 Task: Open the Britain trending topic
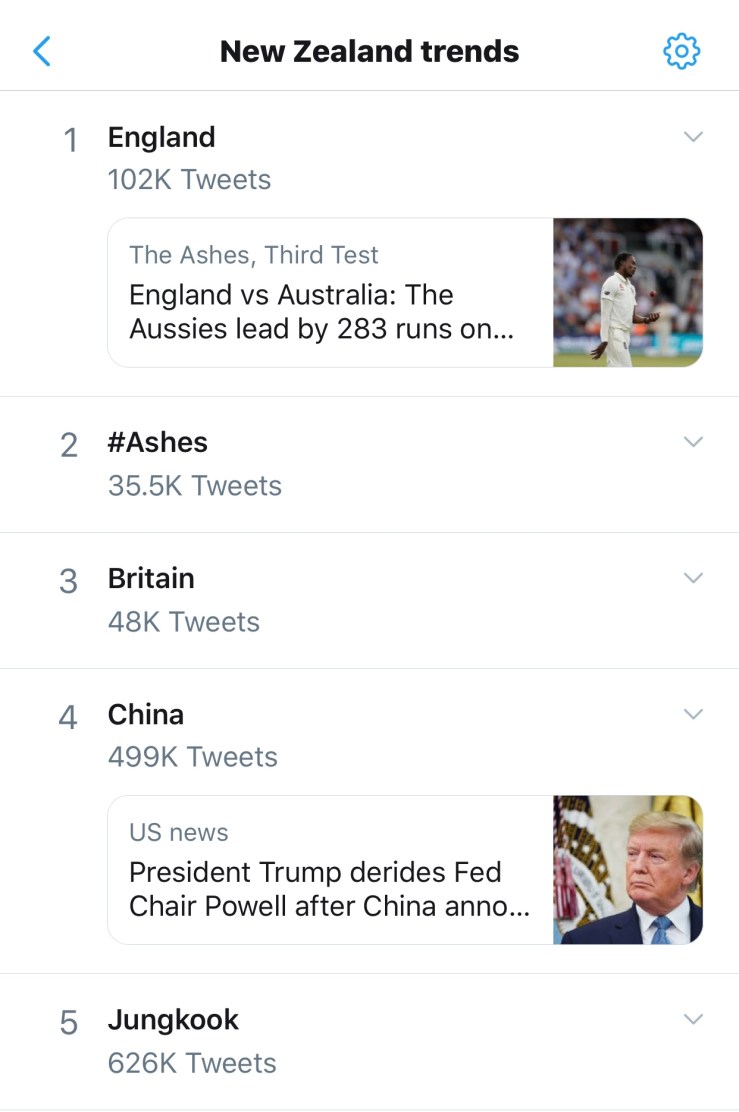[x=151, y=579]
